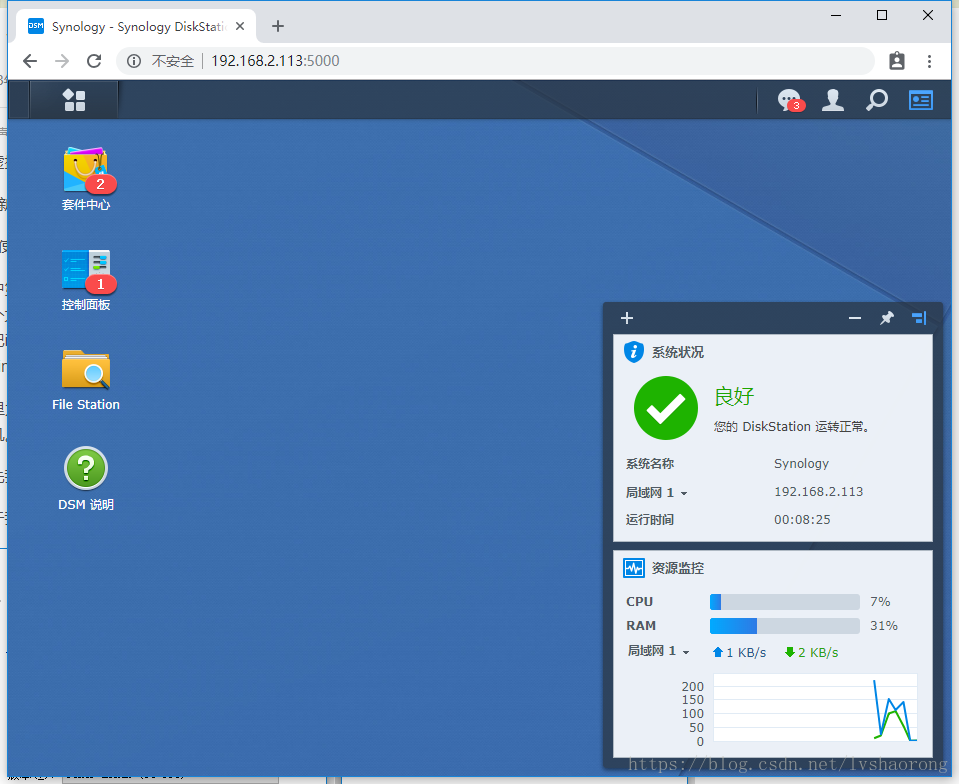This screenshot has height=784, width=959.
Task: Click the CPU usage bar
Action: click(x=785, y=602)
